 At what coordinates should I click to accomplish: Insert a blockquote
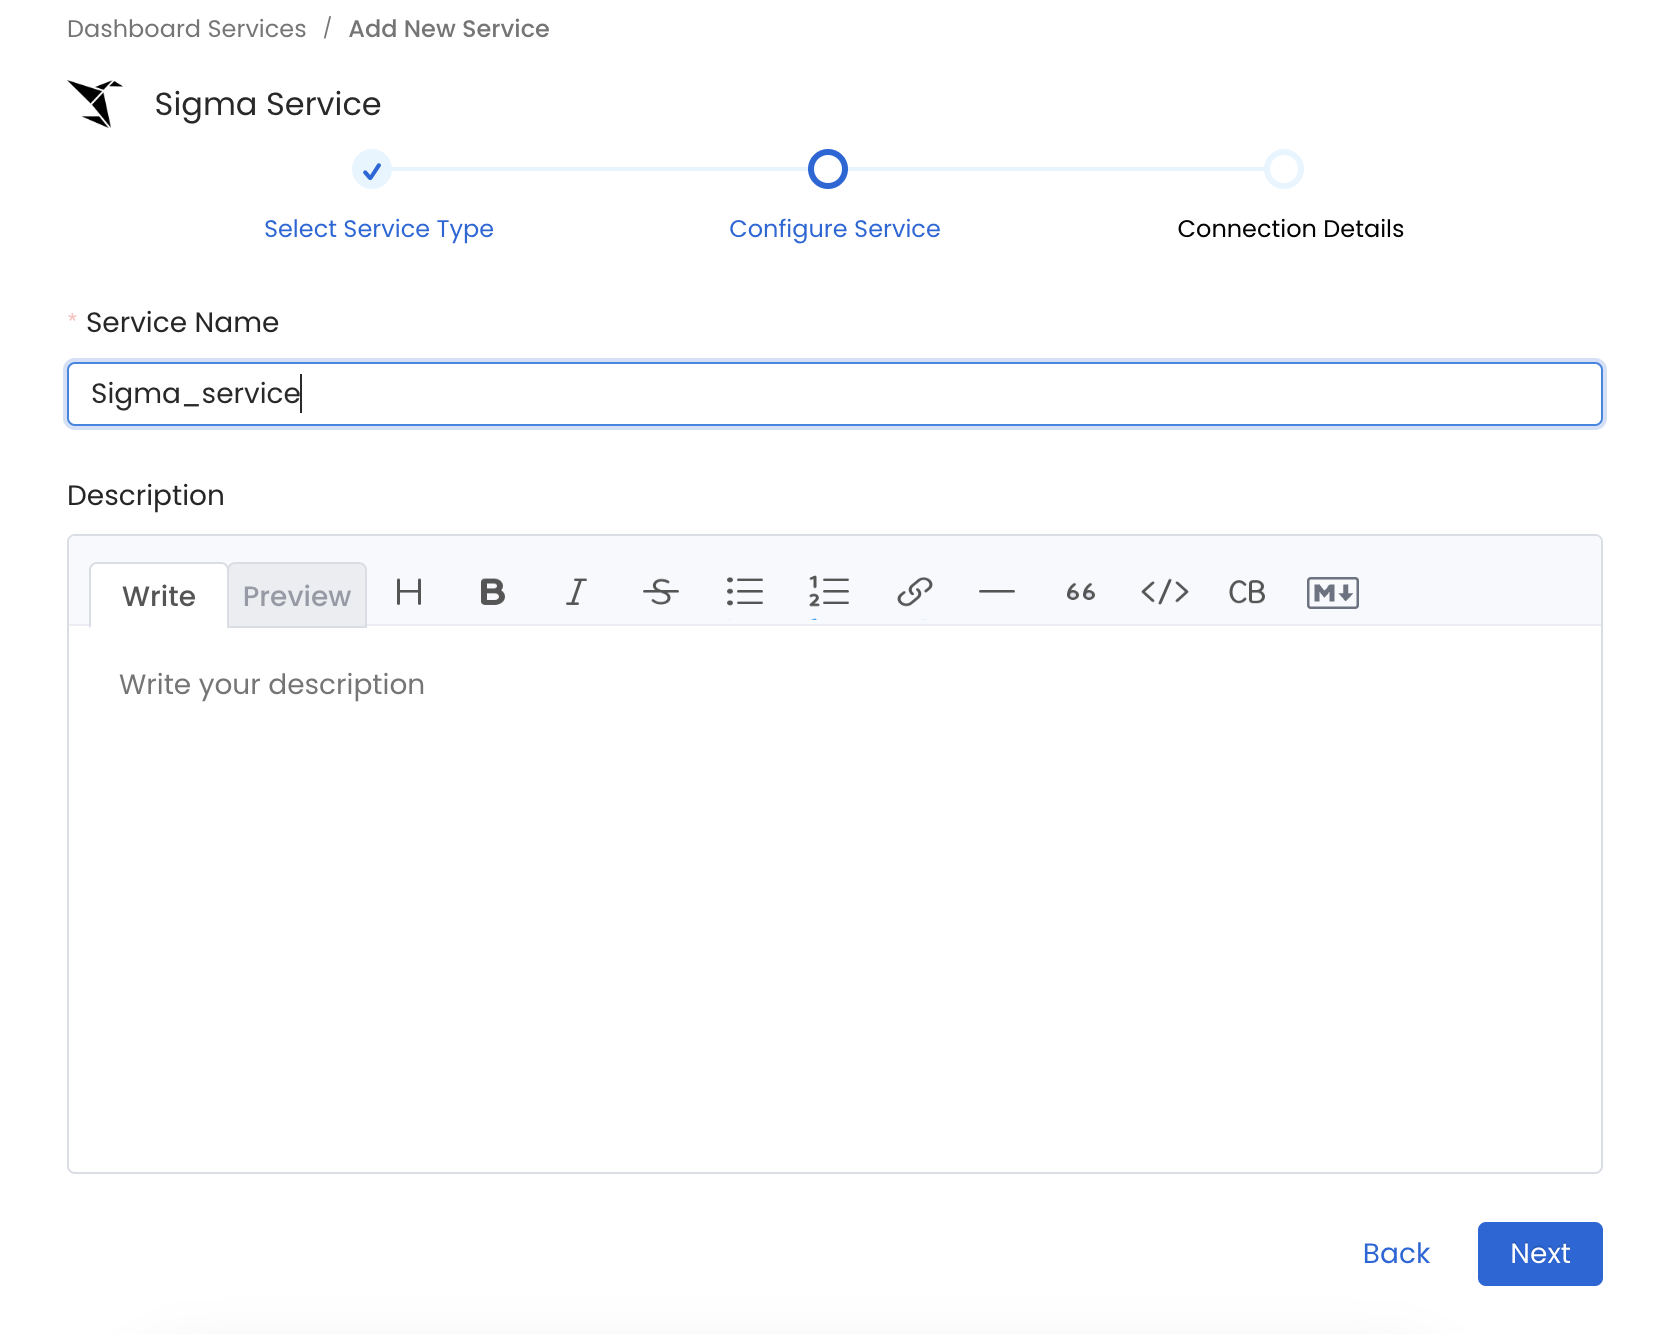click(x=1080, y=593)
